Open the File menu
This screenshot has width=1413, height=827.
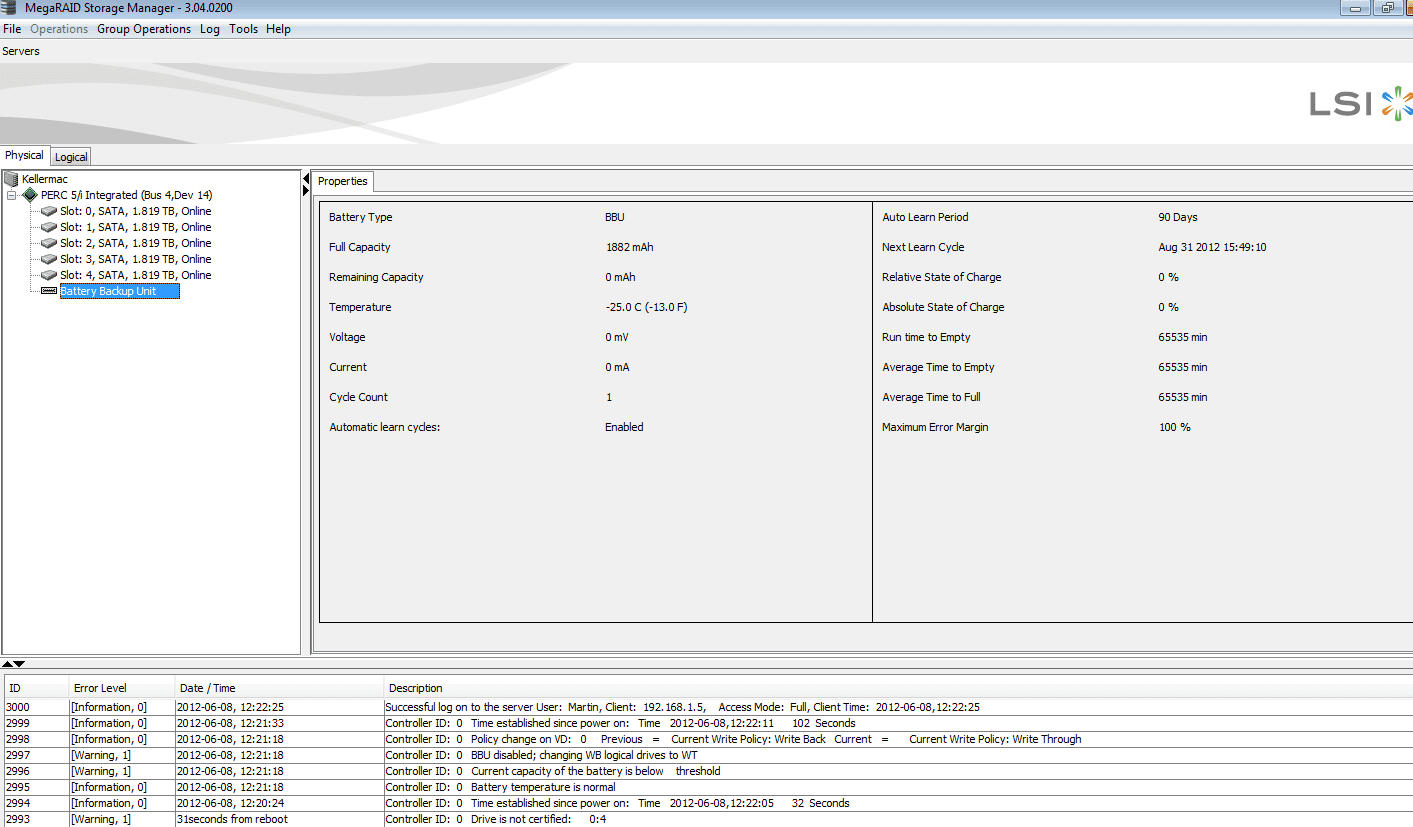[x=12, y=29]
